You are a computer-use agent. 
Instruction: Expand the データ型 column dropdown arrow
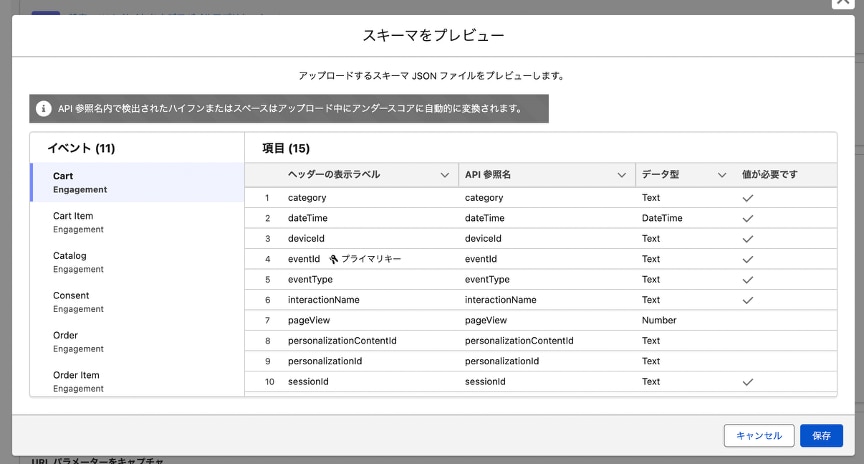pyautogui.click(x=722, y=175)
